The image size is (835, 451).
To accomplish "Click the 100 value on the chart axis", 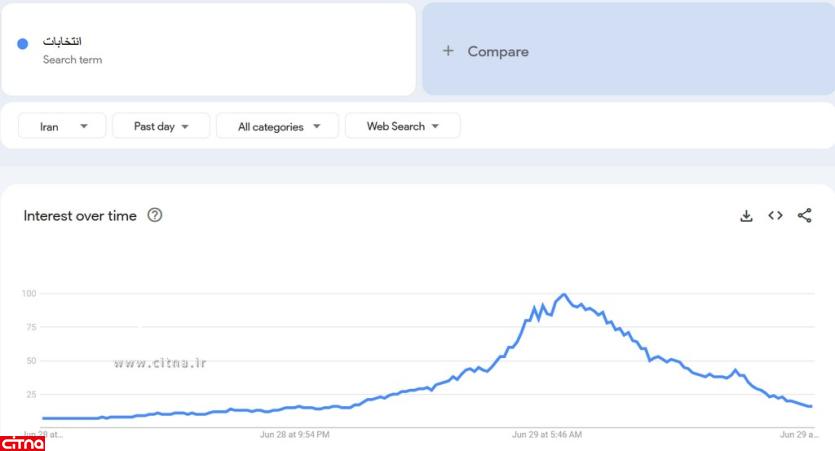I will [x=28, y=294].
